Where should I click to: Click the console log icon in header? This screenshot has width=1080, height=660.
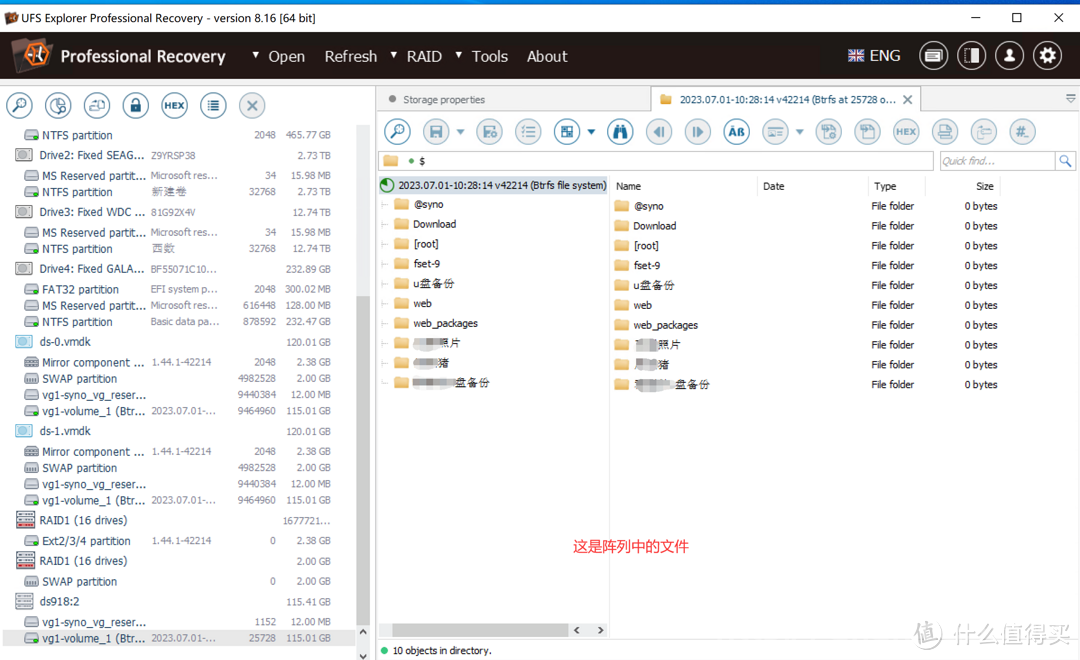pos(933,56)
